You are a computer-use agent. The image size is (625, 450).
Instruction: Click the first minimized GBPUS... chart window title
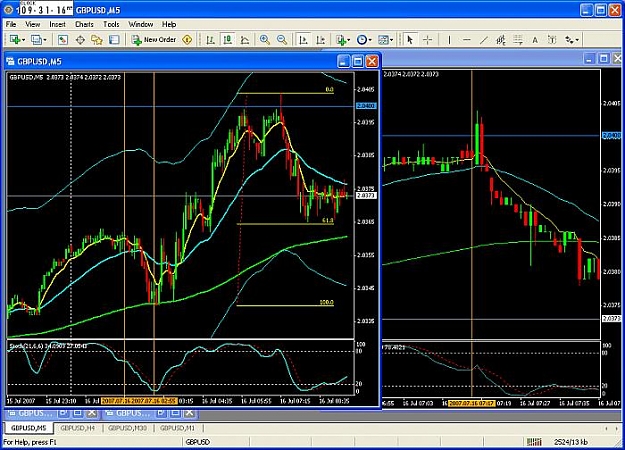coord(35,413)
